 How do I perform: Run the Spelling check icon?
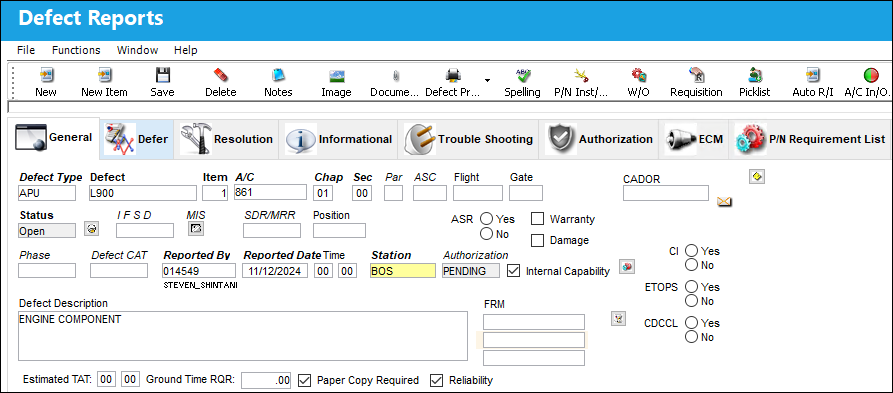pos(522,75)
